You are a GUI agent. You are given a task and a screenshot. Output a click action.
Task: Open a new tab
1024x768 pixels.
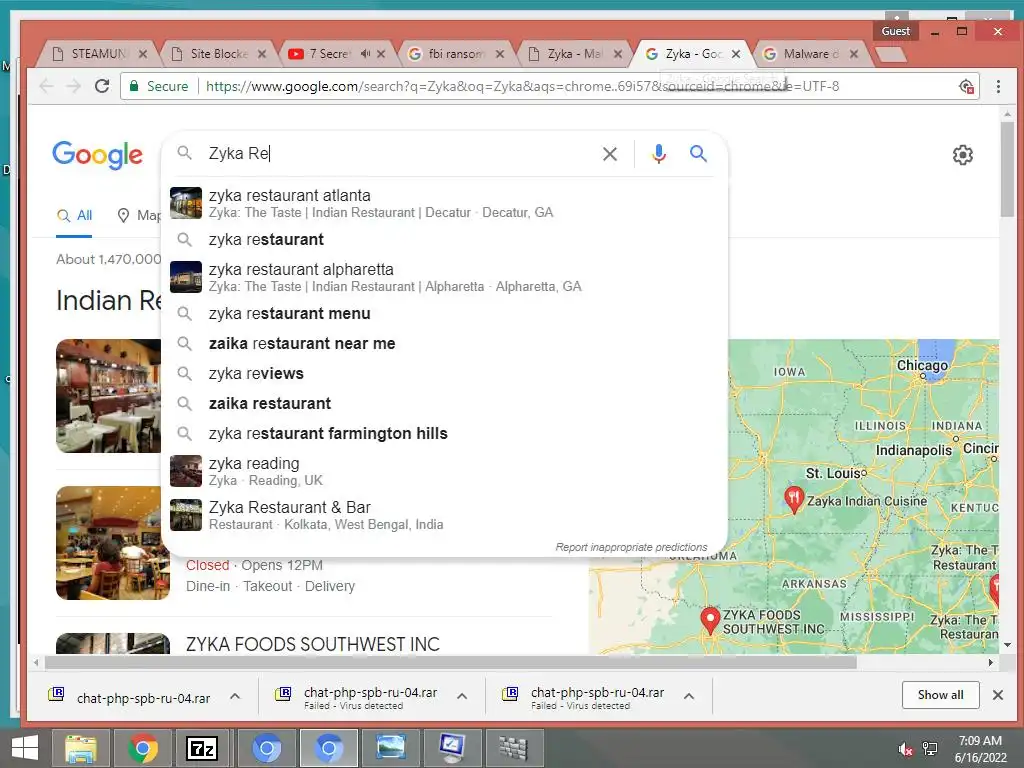click(x=891, y=54)
